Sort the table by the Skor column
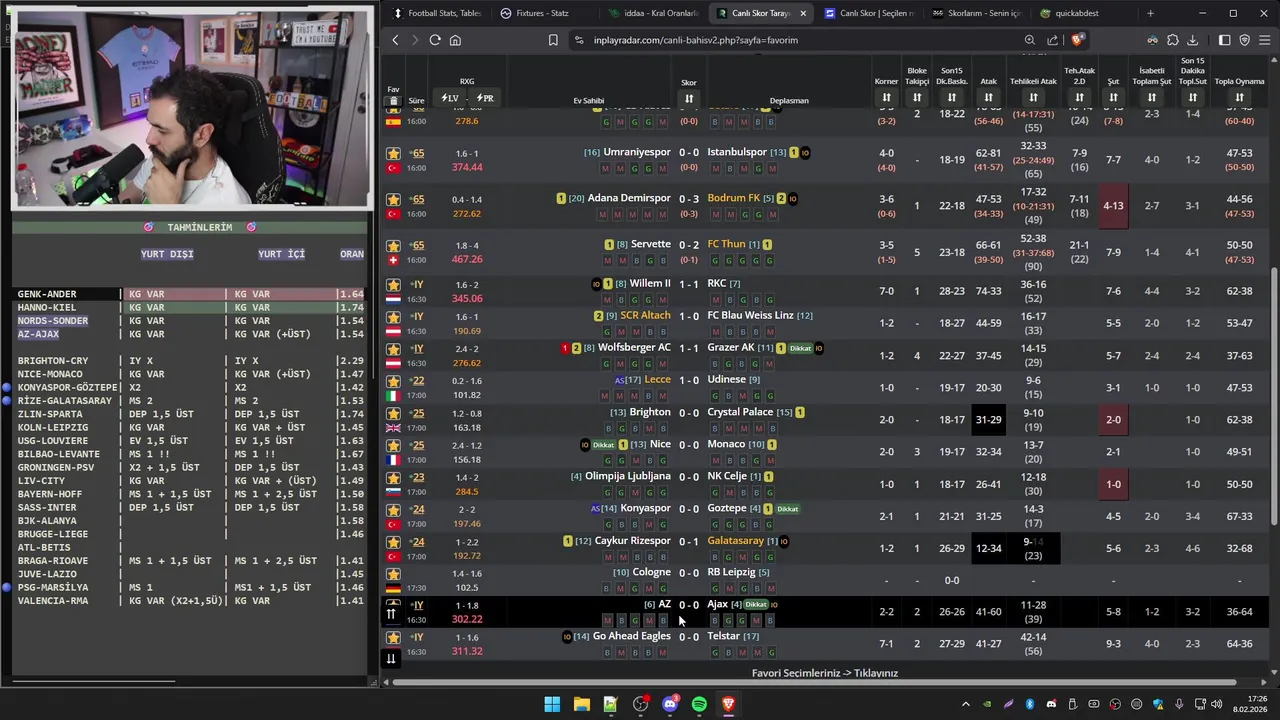Viewport: 1280px width, 720px height. coord(689,98)
